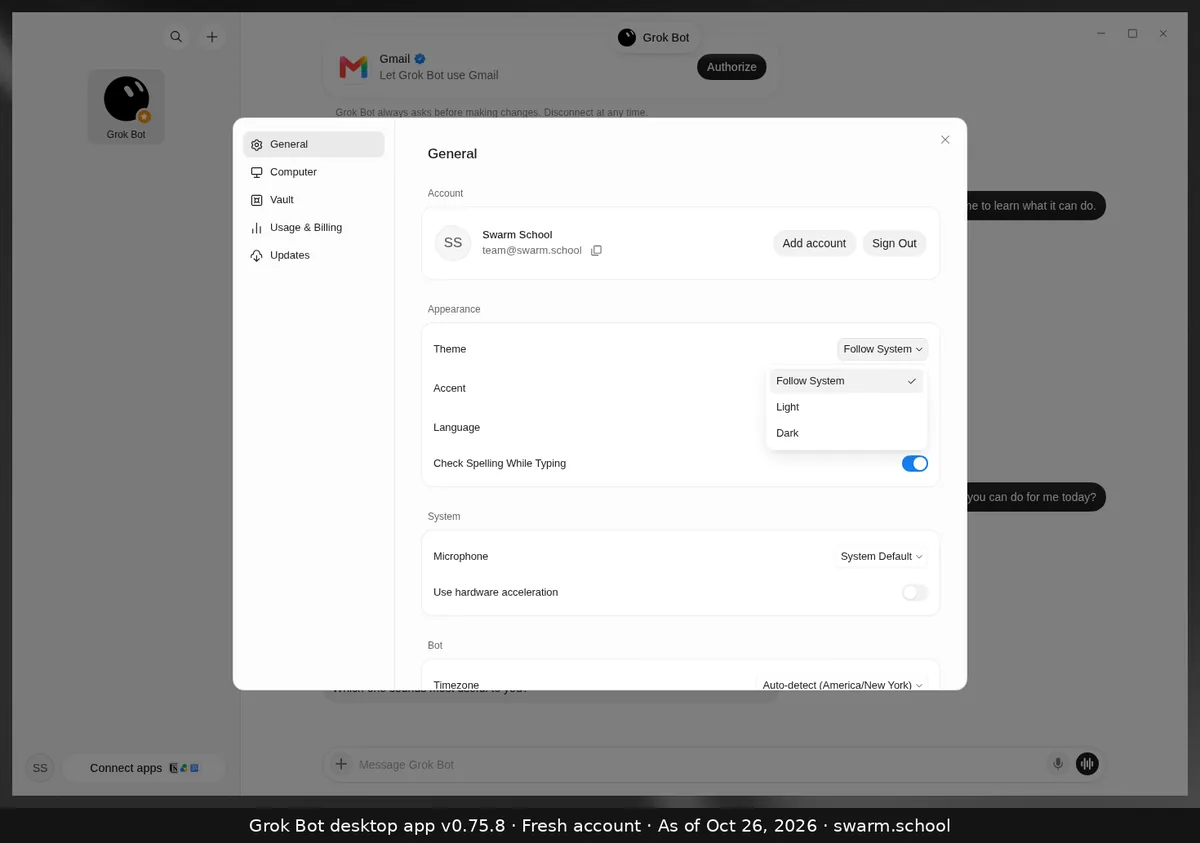Click the Gmail logo icon
Image resolution: width=1200 pixels, height=843 pixels.
[x=353, y=67]
